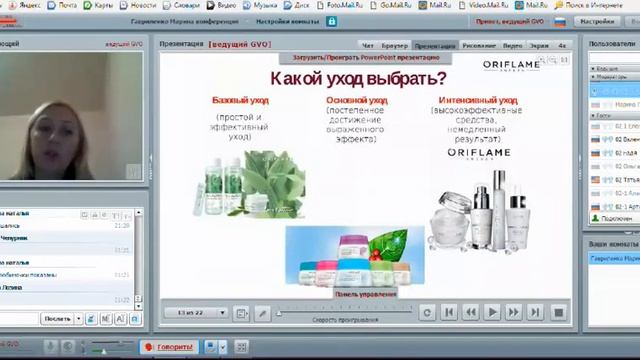This screenshot has height=360, width=640.
Task: Switch to the "Рисование" tab
Action: point(479,46)
